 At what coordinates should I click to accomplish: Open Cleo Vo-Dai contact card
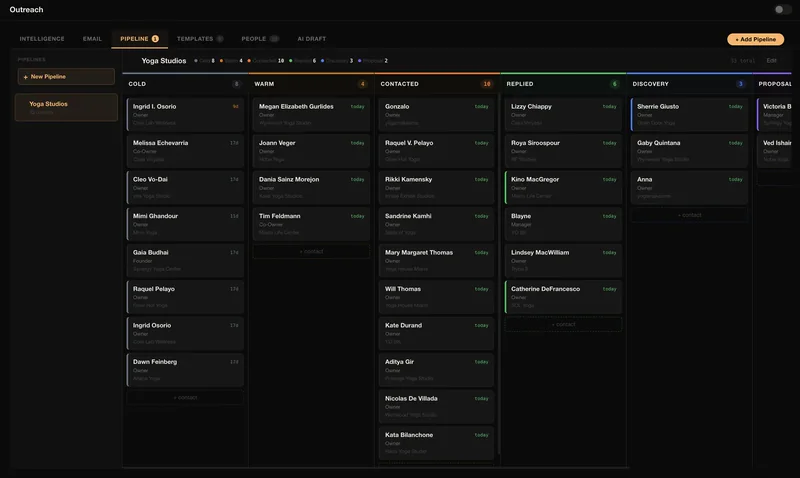point(185,188)
